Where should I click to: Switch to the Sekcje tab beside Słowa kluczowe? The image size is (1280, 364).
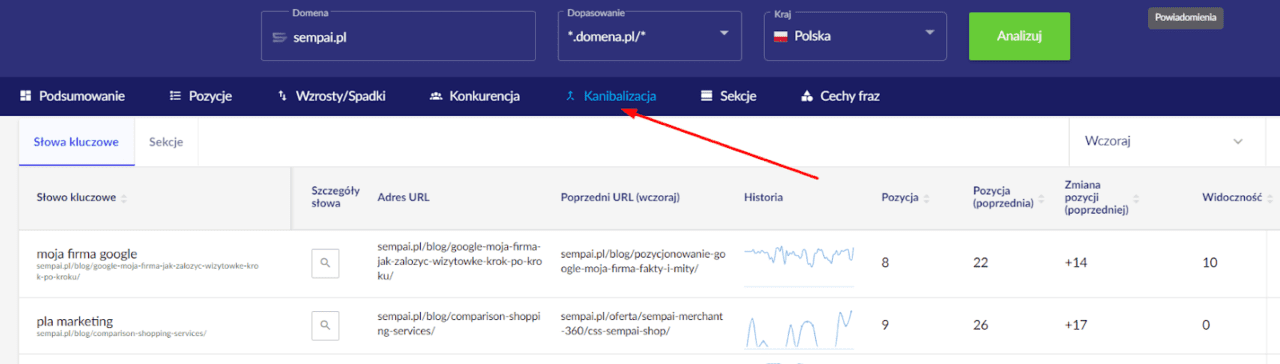point(166,142)
